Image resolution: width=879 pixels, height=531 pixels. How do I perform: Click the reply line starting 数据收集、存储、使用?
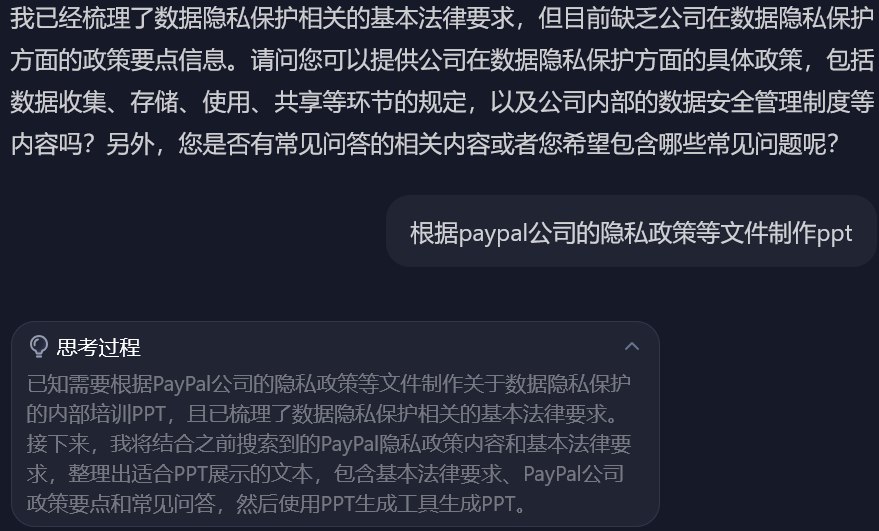[x=442, y=101]
